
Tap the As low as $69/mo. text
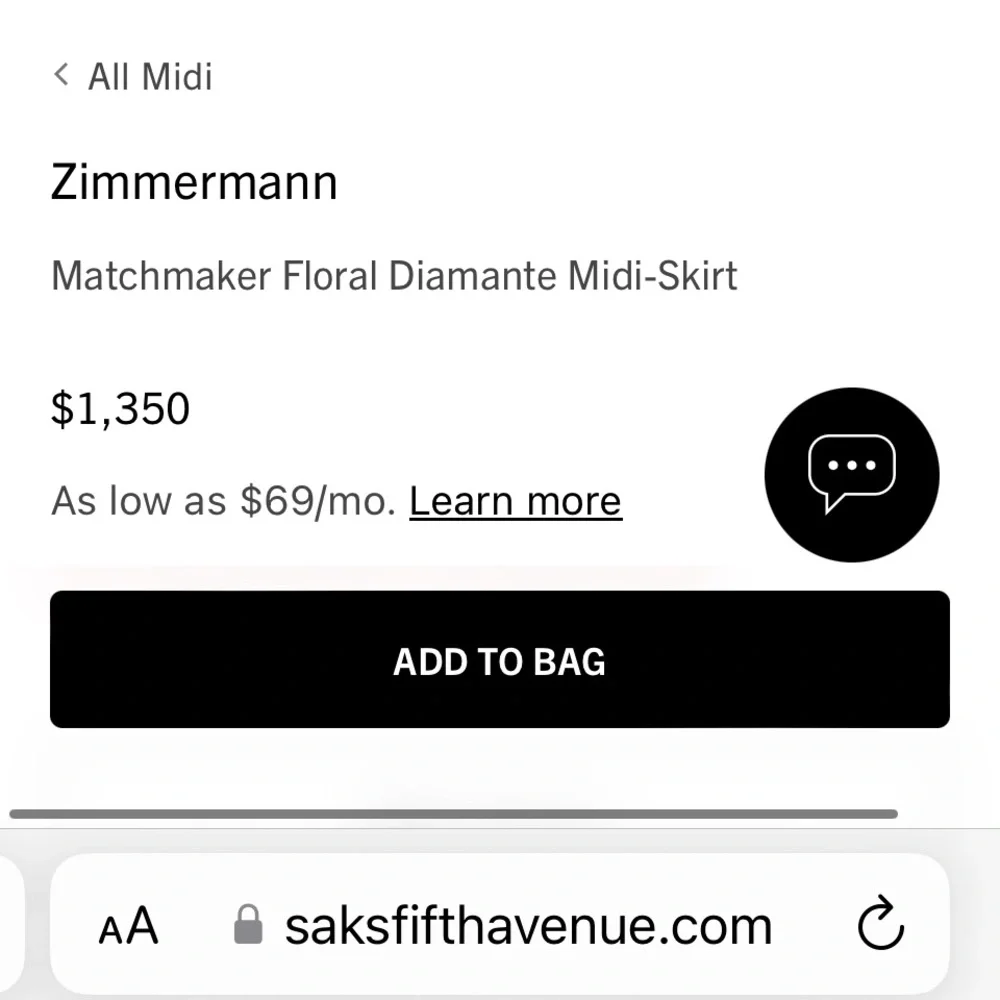pos(224,501)
